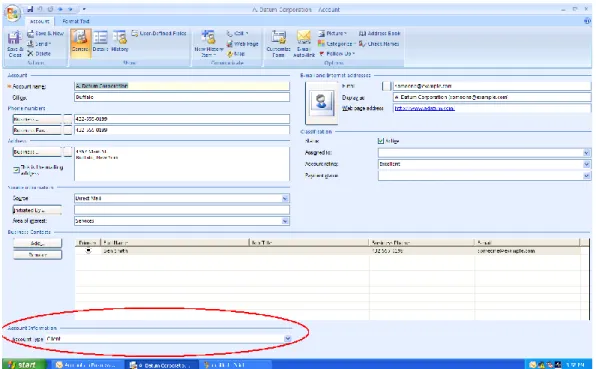Open the small arrow beside Business address button

point(68,152)
